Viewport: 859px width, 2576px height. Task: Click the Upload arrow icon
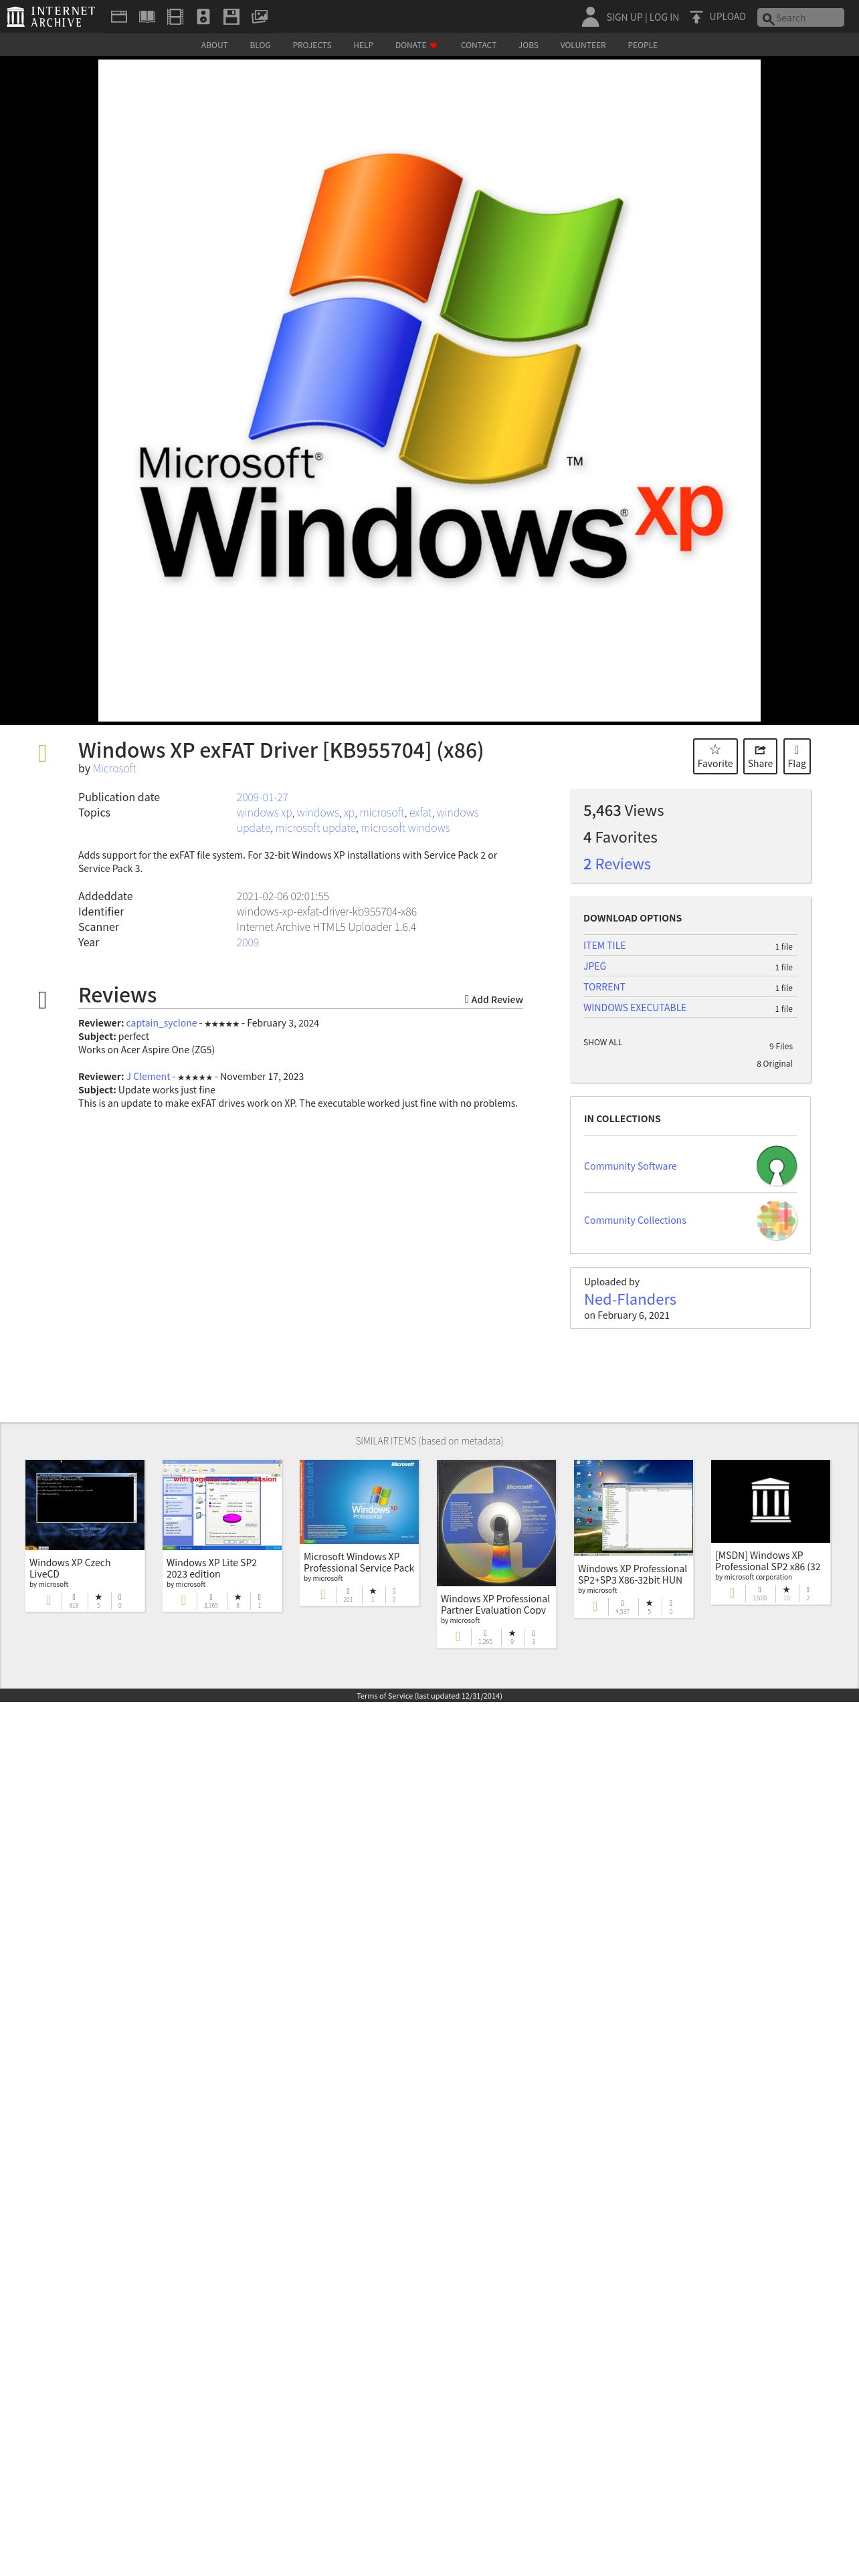[696, 17]
